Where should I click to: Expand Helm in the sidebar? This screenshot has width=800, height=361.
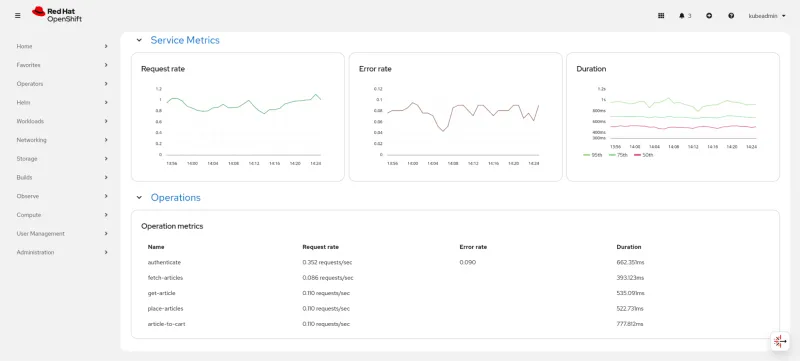[62, 102]
